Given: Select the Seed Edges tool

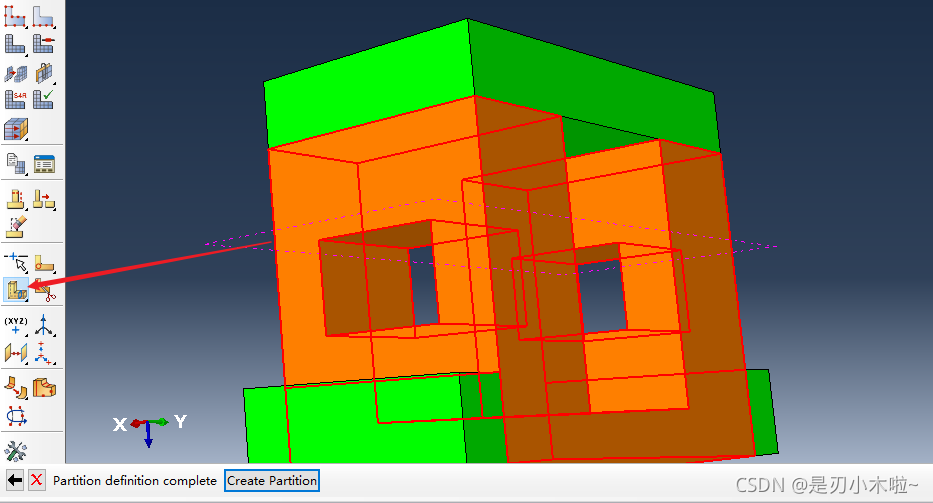Looking at the screenshot, I should (43, 16).
